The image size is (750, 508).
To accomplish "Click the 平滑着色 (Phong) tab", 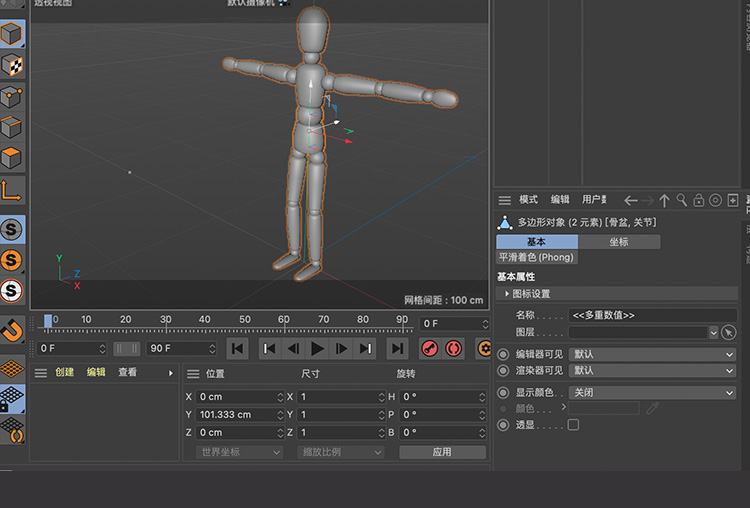I will 537,257.
